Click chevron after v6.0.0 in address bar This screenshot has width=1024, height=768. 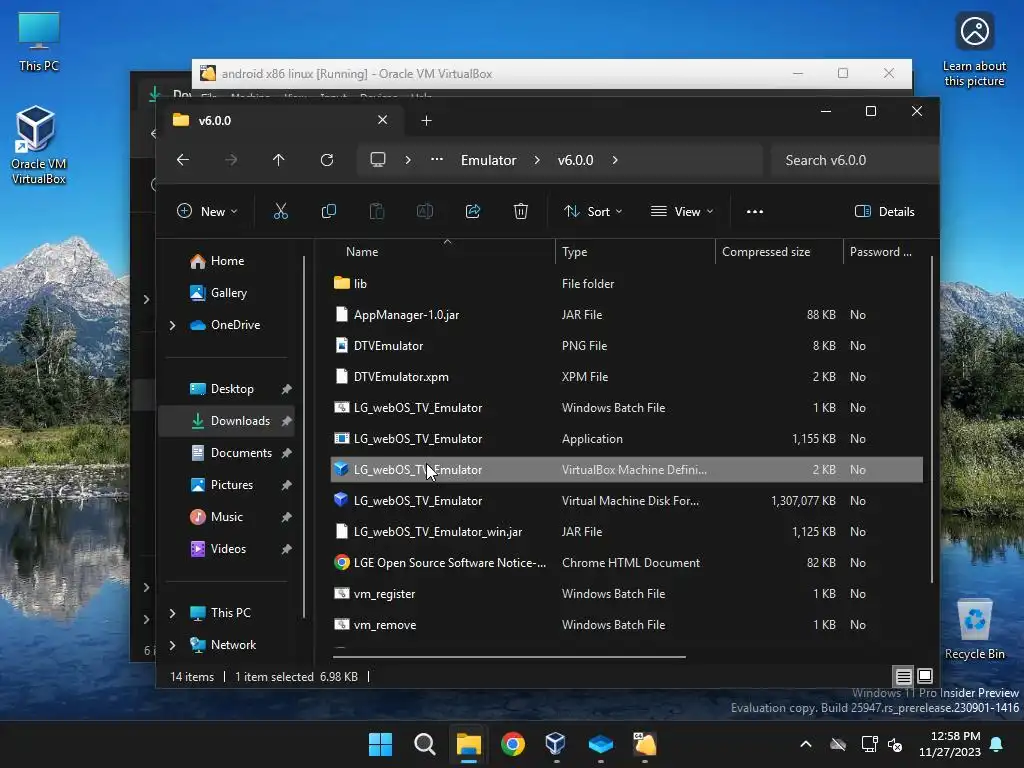click(615, 160)
